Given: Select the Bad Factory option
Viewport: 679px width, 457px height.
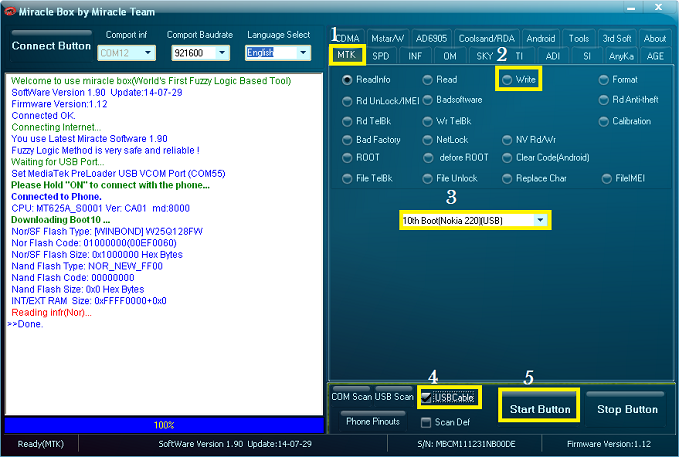Looking at the screenshot, I should pos(371,140).
